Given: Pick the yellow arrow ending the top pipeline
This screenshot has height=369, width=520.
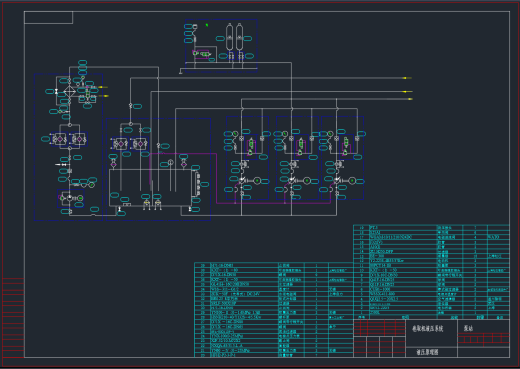Looking at the screenshot, I should [407, 78].
